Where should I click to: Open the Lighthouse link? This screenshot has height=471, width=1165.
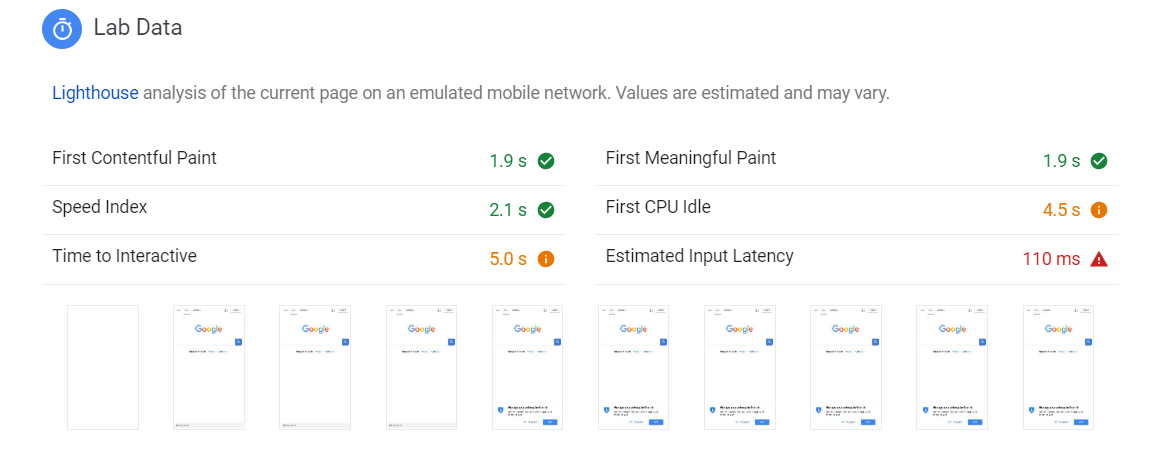tap(95, 94)
